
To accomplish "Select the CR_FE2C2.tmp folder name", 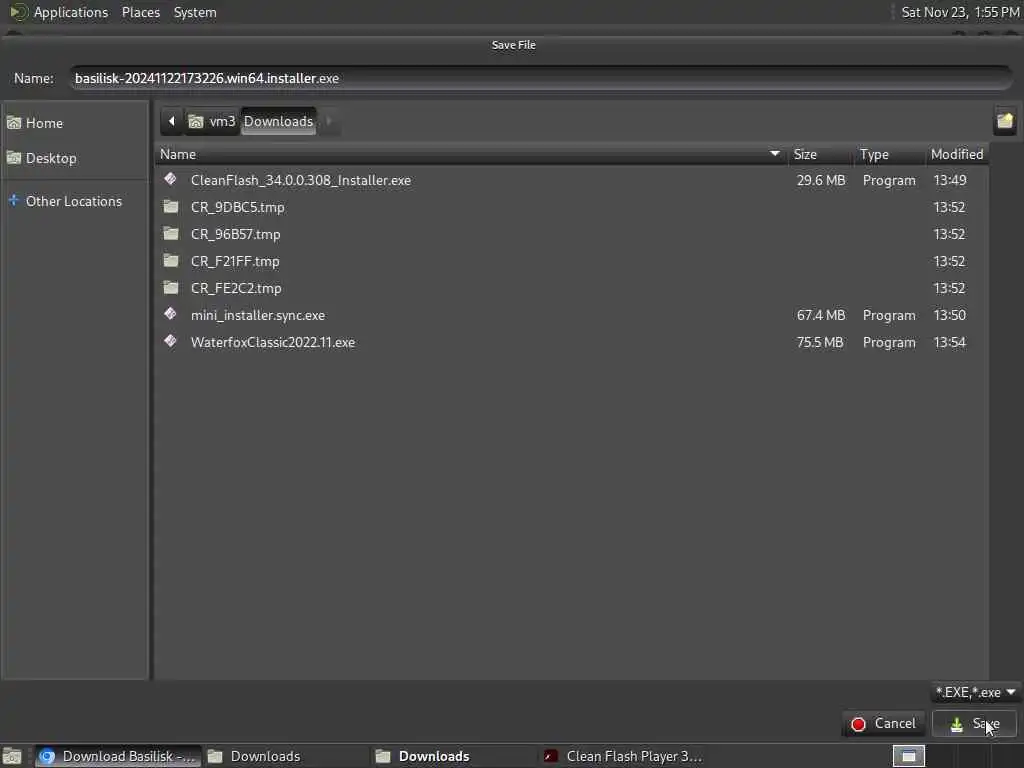I will click(x=236, y=288).
